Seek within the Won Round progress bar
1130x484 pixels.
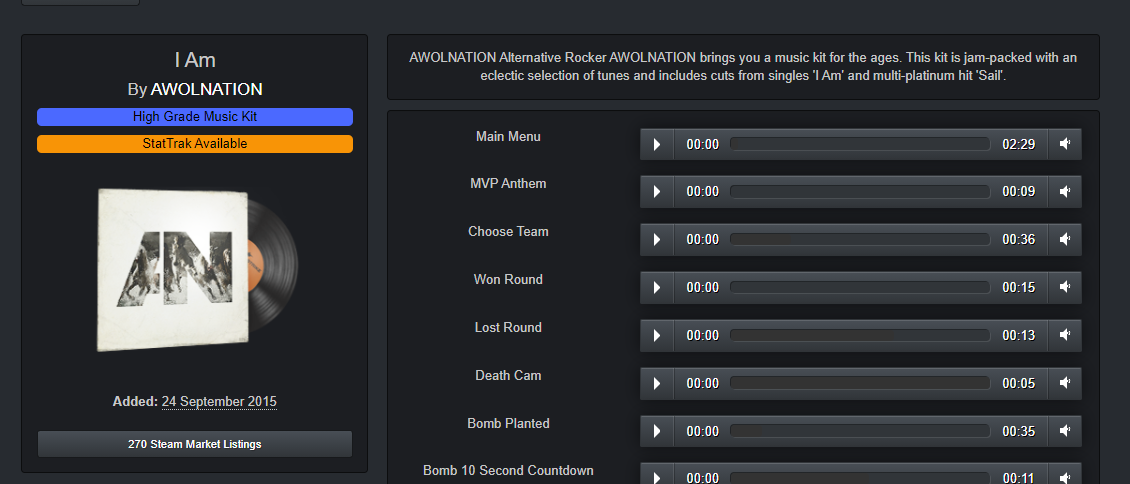click(x=860, y=287)
